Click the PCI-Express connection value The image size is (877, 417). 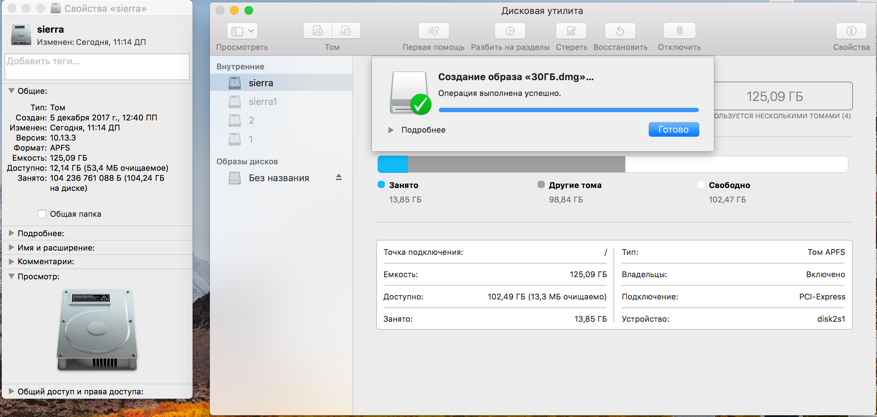coord(822,297)
